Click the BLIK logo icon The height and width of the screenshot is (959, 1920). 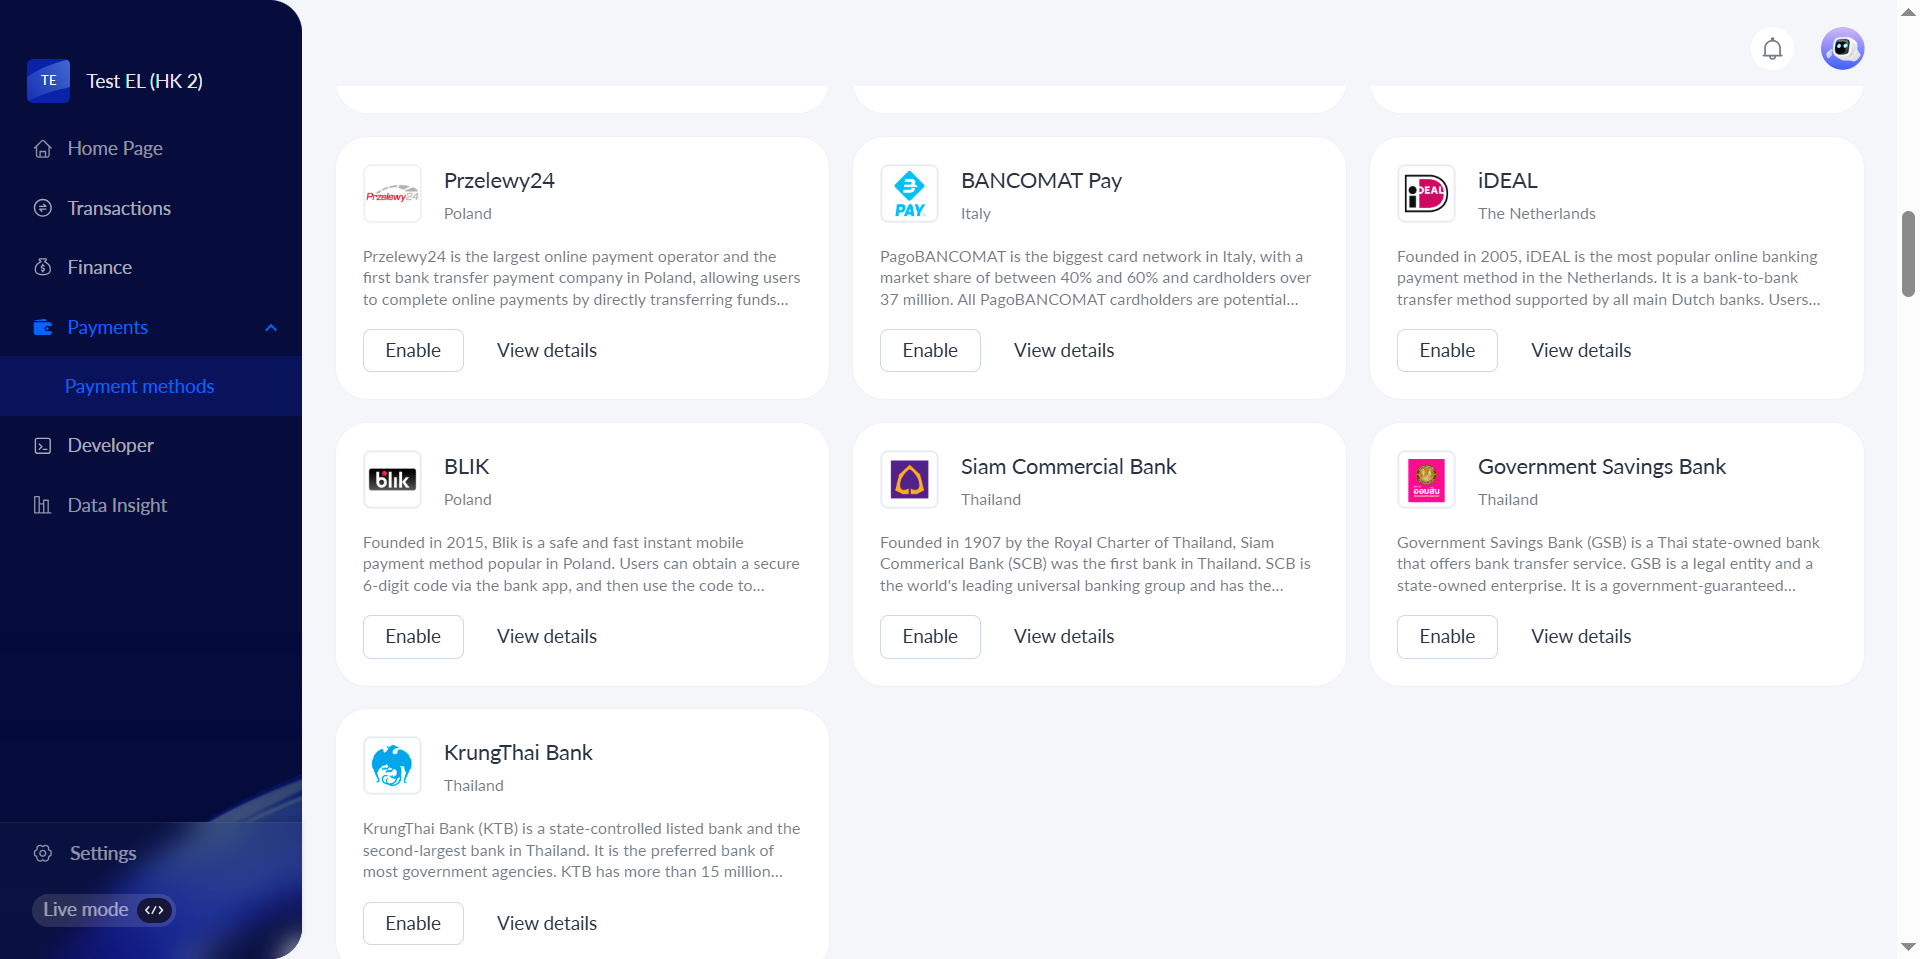pos(392,480)
